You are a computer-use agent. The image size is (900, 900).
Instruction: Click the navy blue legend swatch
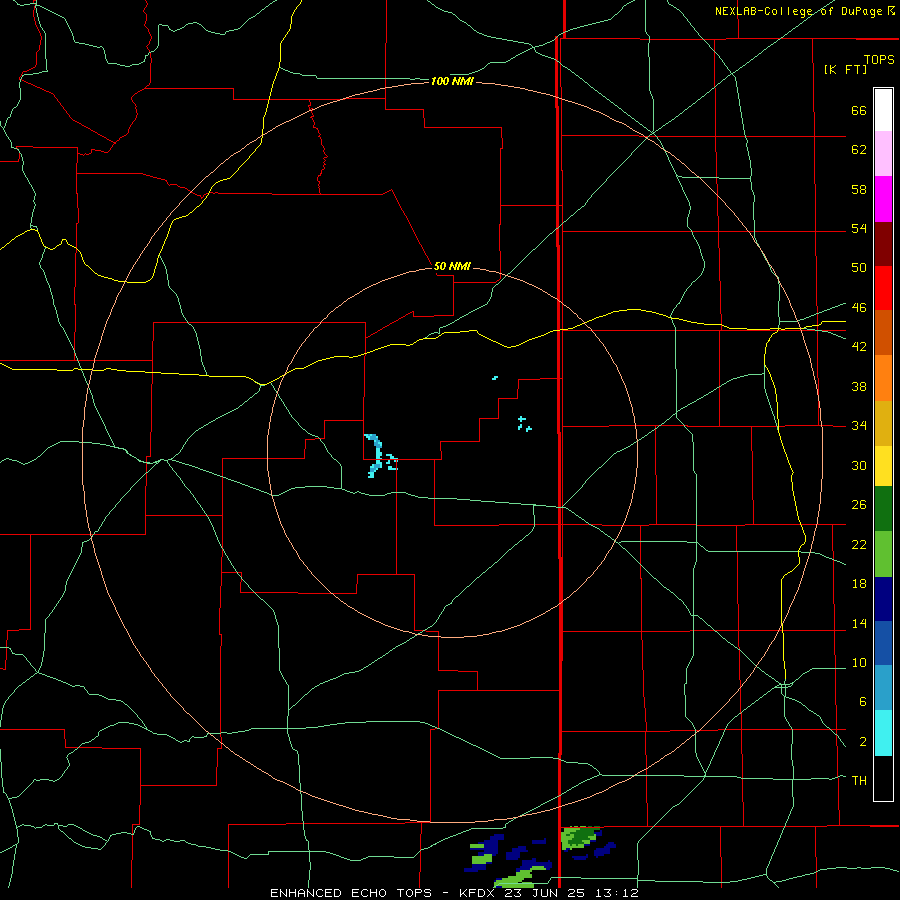coord(883,599)
